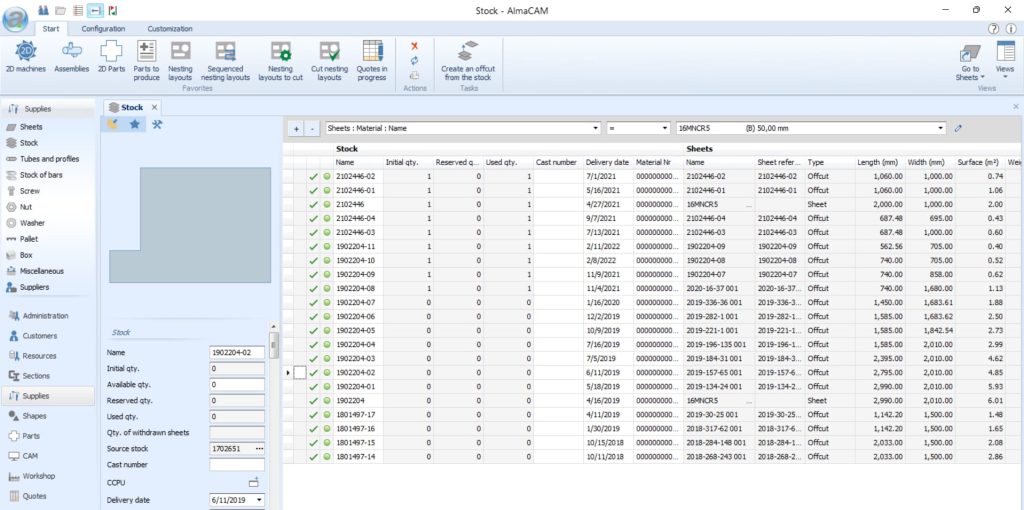Click the Cast number input field
Screen dimensions: 1024x510
236,465
